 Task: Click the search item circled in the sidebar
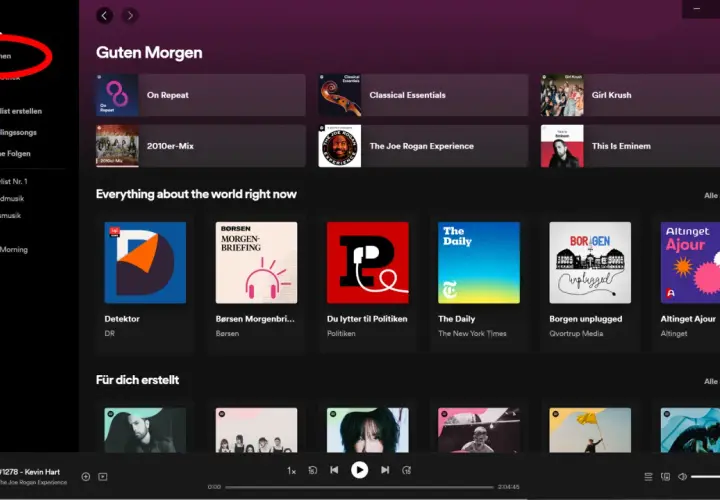coord(6,56)
